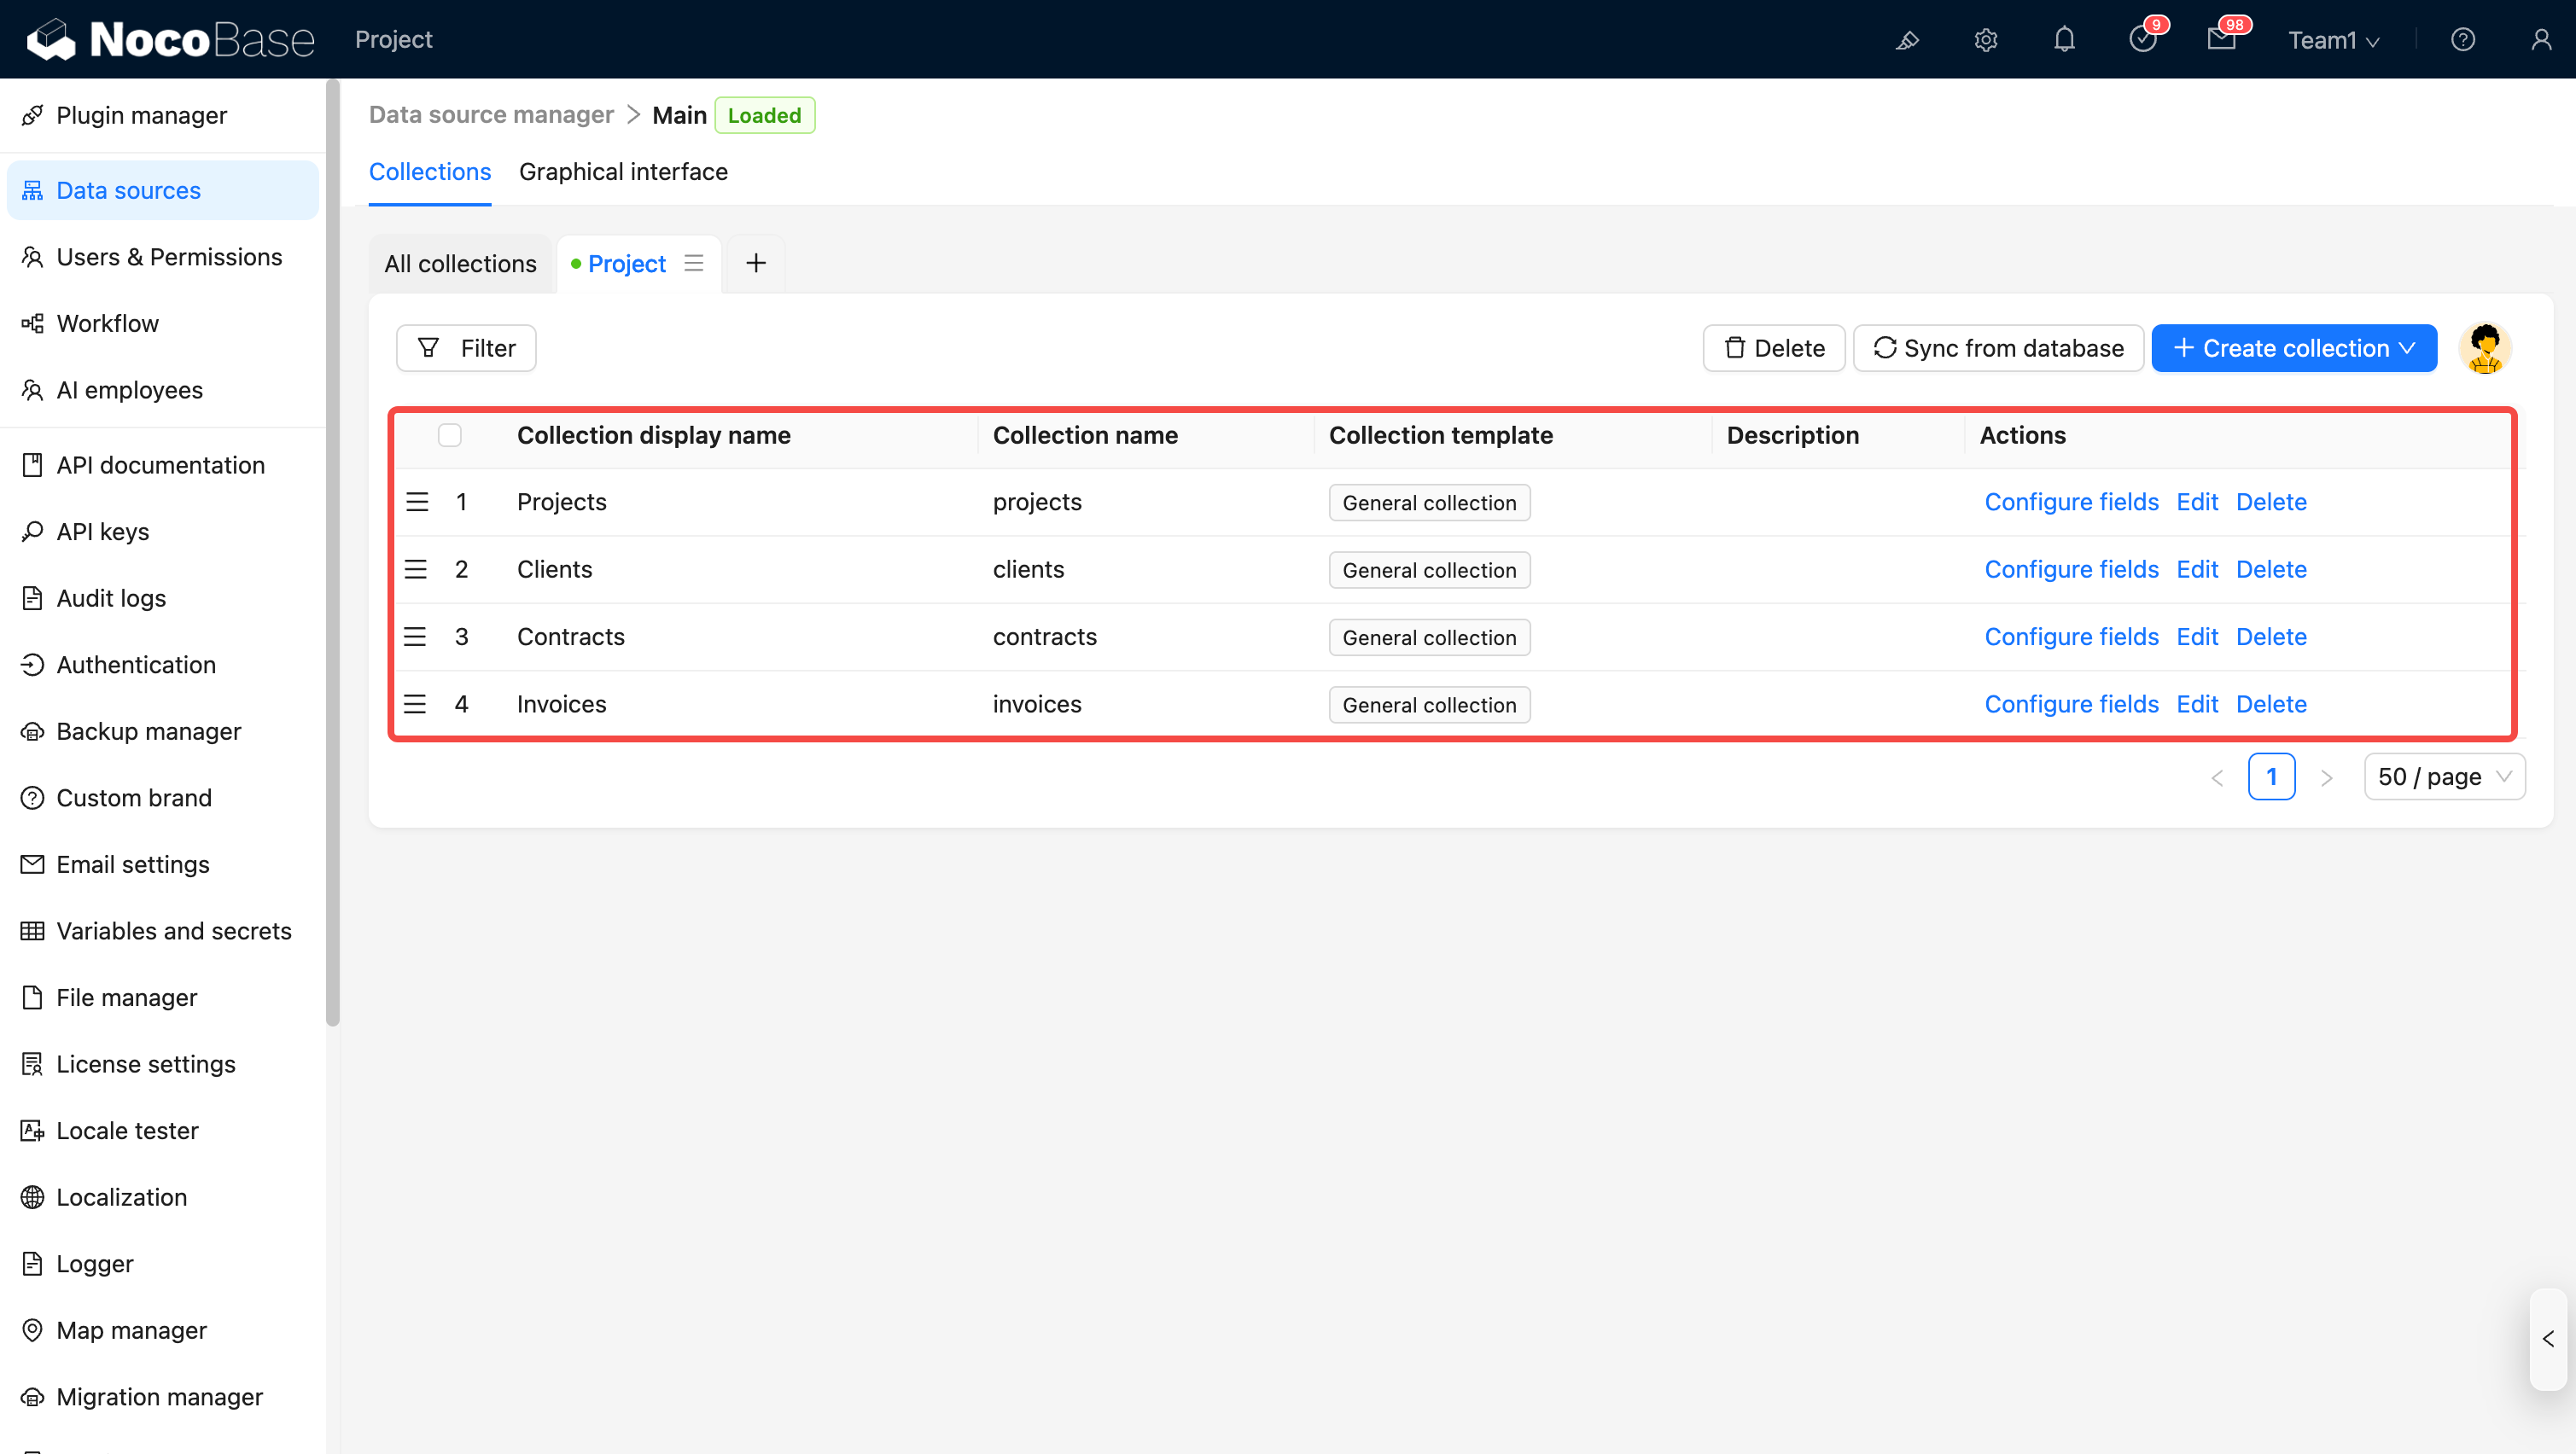The height and width of the screenshot is (1454, 2576).
Task: Open the 50 / page size dropdown
Action: tap(2444, 777)
